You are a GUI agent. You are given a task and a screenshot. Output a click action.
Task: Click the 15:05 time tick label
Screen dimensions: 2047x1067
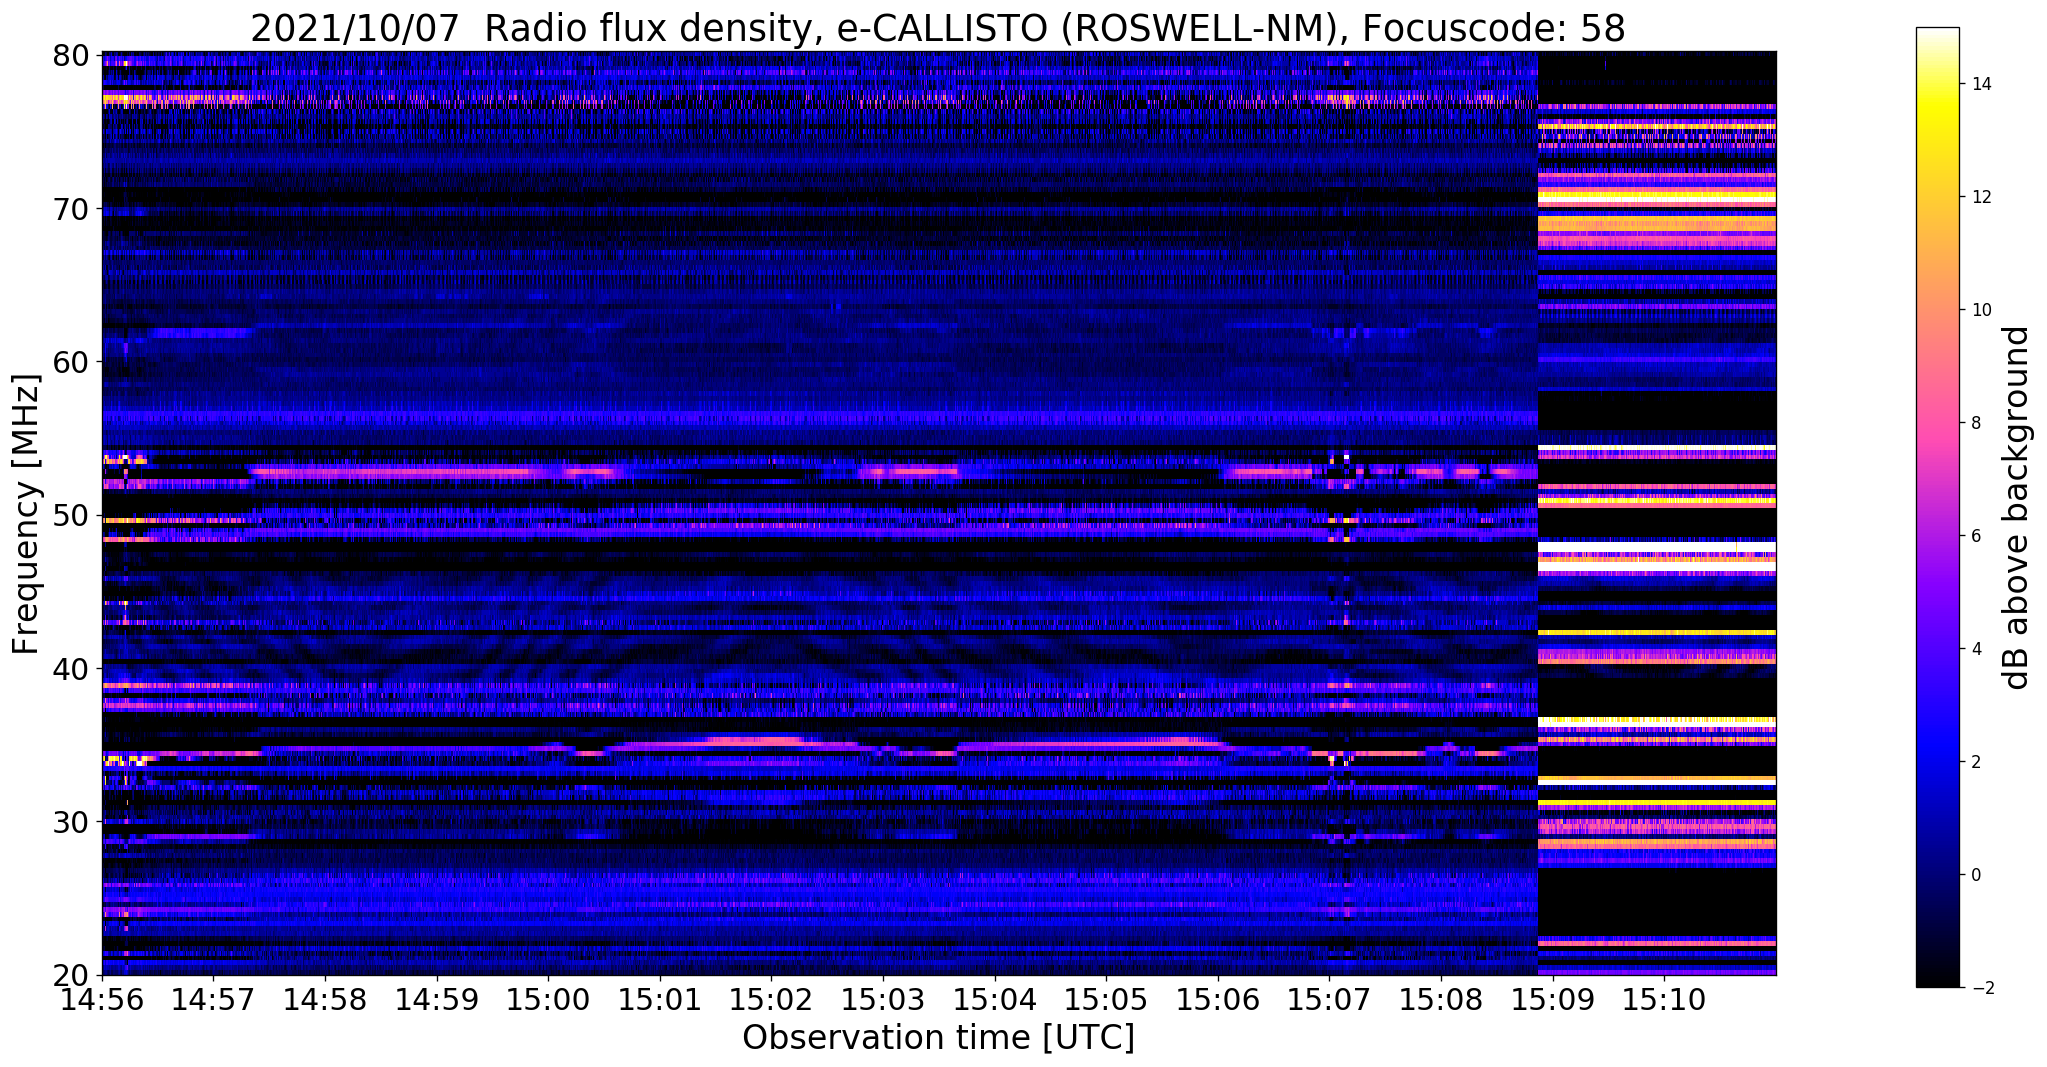tap(1106, 1000)
